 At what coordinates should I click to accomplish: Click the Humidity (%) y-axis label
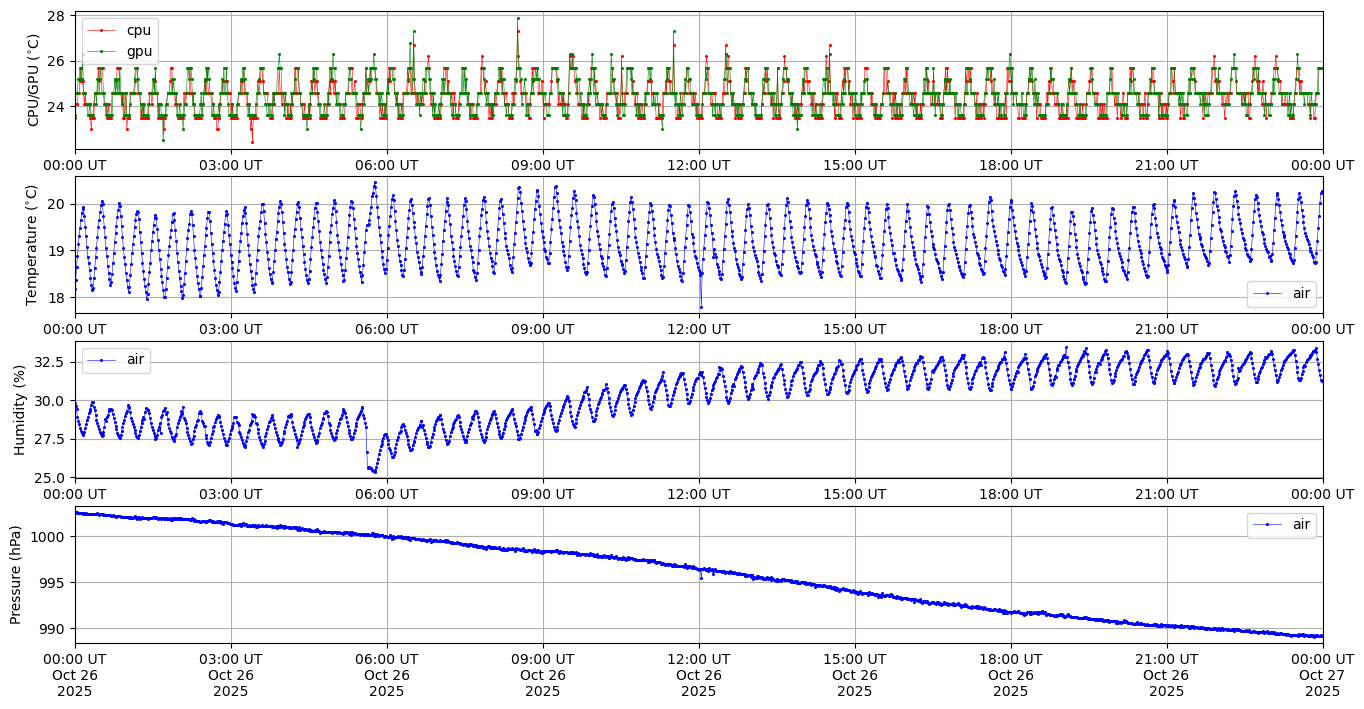pyautogui.click(x=19, y=410)
